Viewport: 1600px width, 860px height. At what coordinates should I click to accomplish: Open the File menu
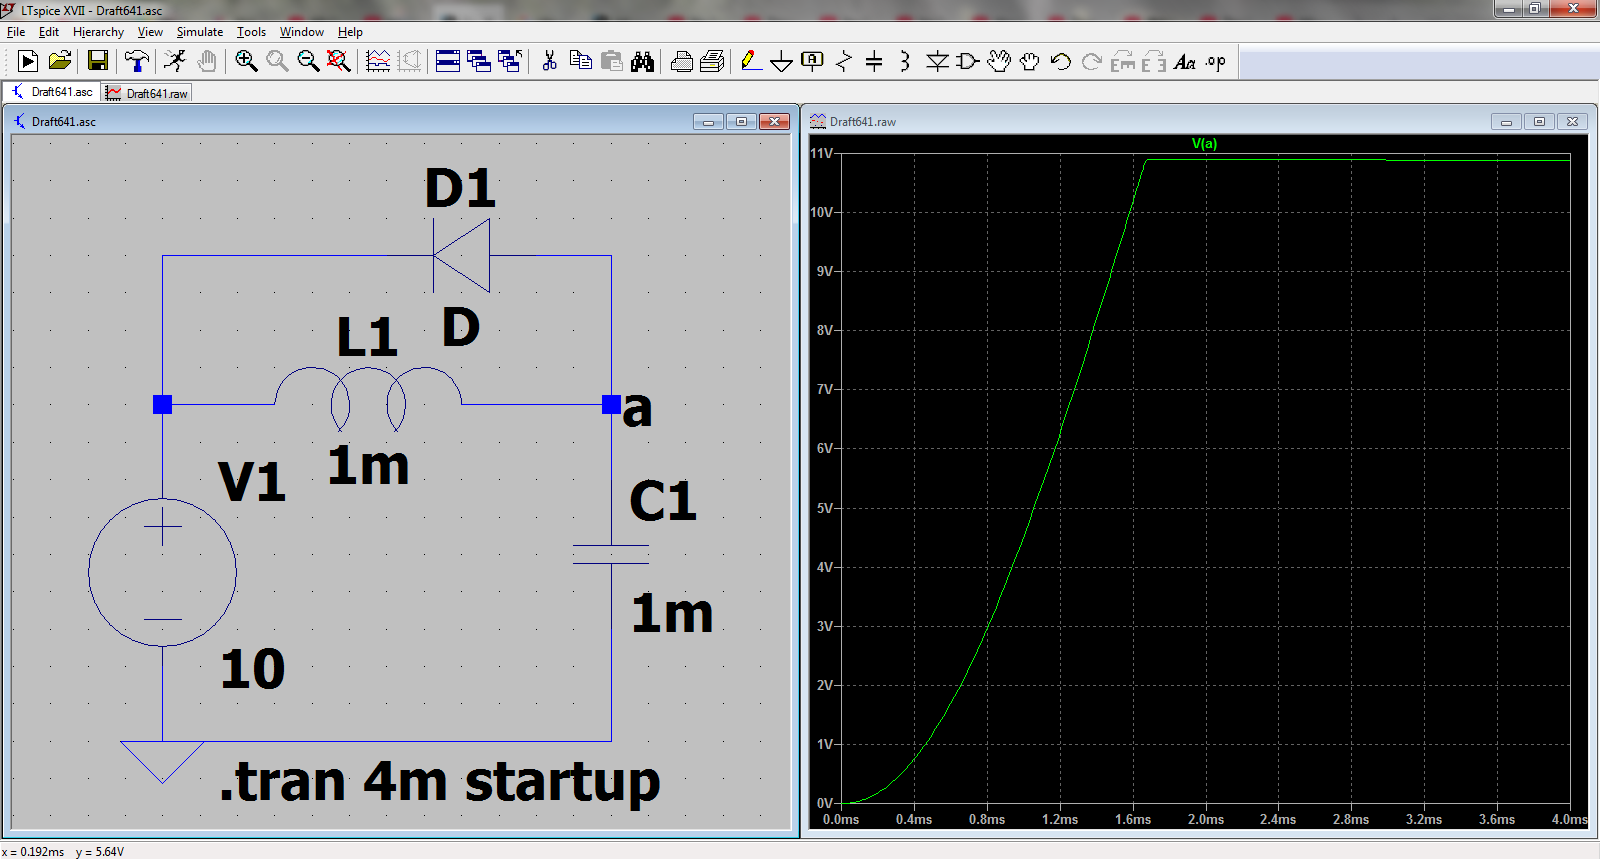click(16, 32)
